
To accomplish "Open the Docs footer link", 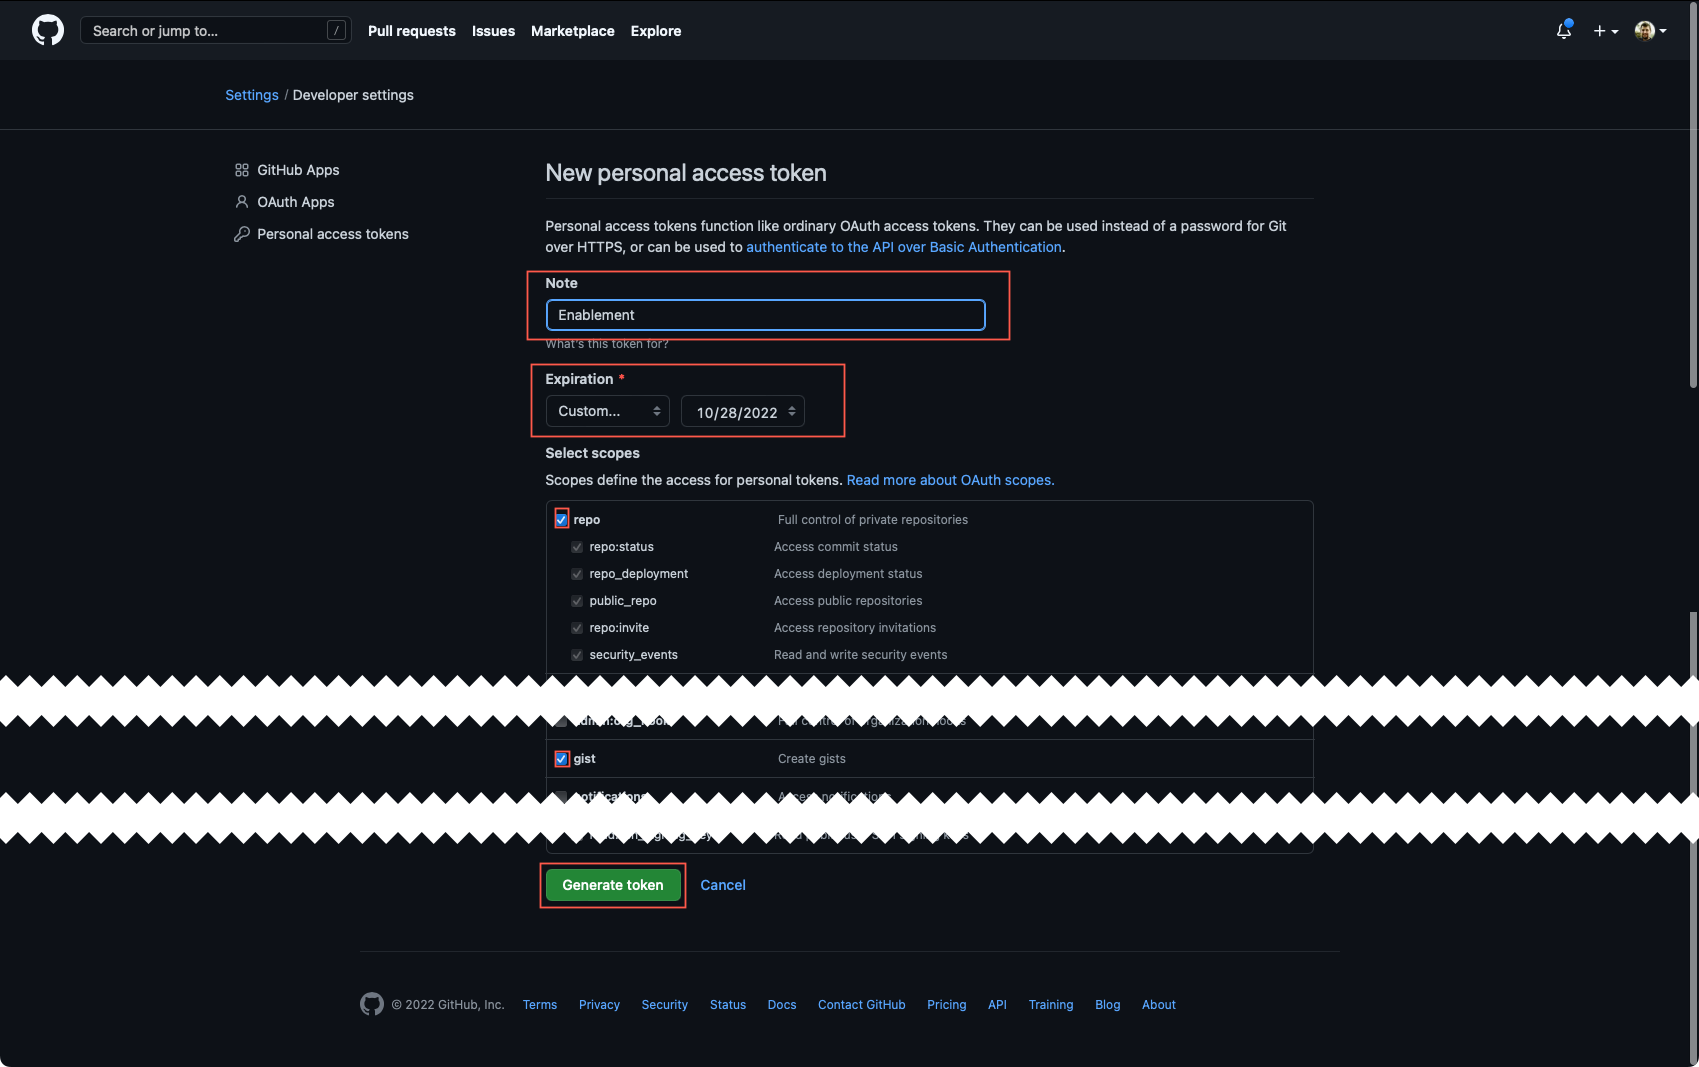I will [782, 1005].
